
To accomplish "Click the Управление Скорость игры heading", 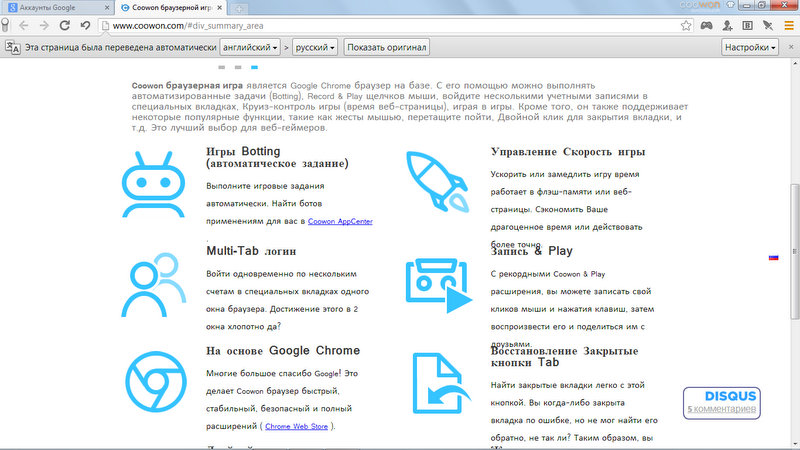I will 568,152.
